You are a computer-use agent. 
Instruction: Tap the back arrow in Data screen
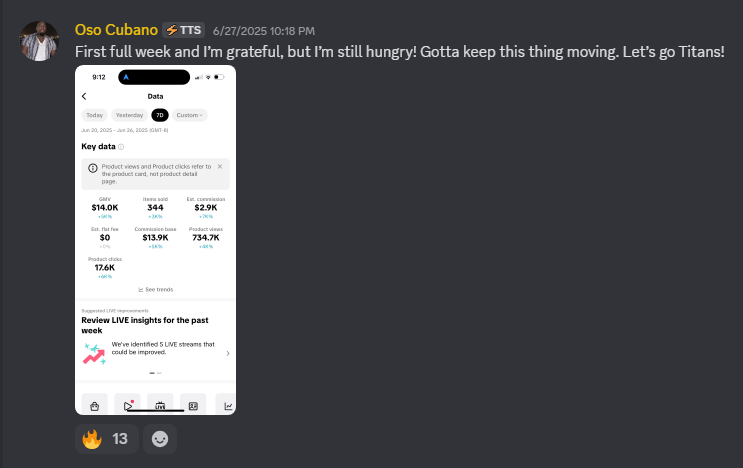point(84,96)
